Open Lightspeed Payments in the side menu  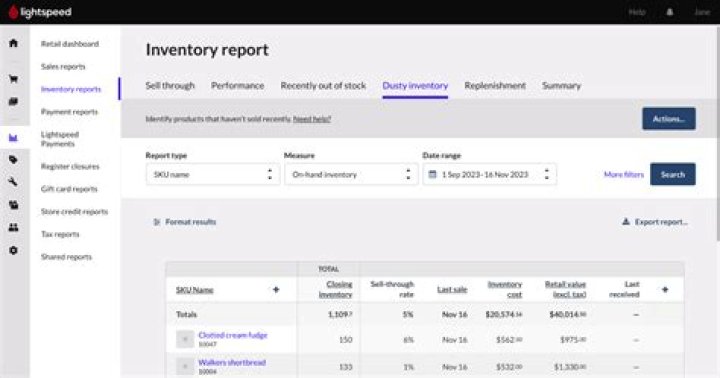point(60,139)
